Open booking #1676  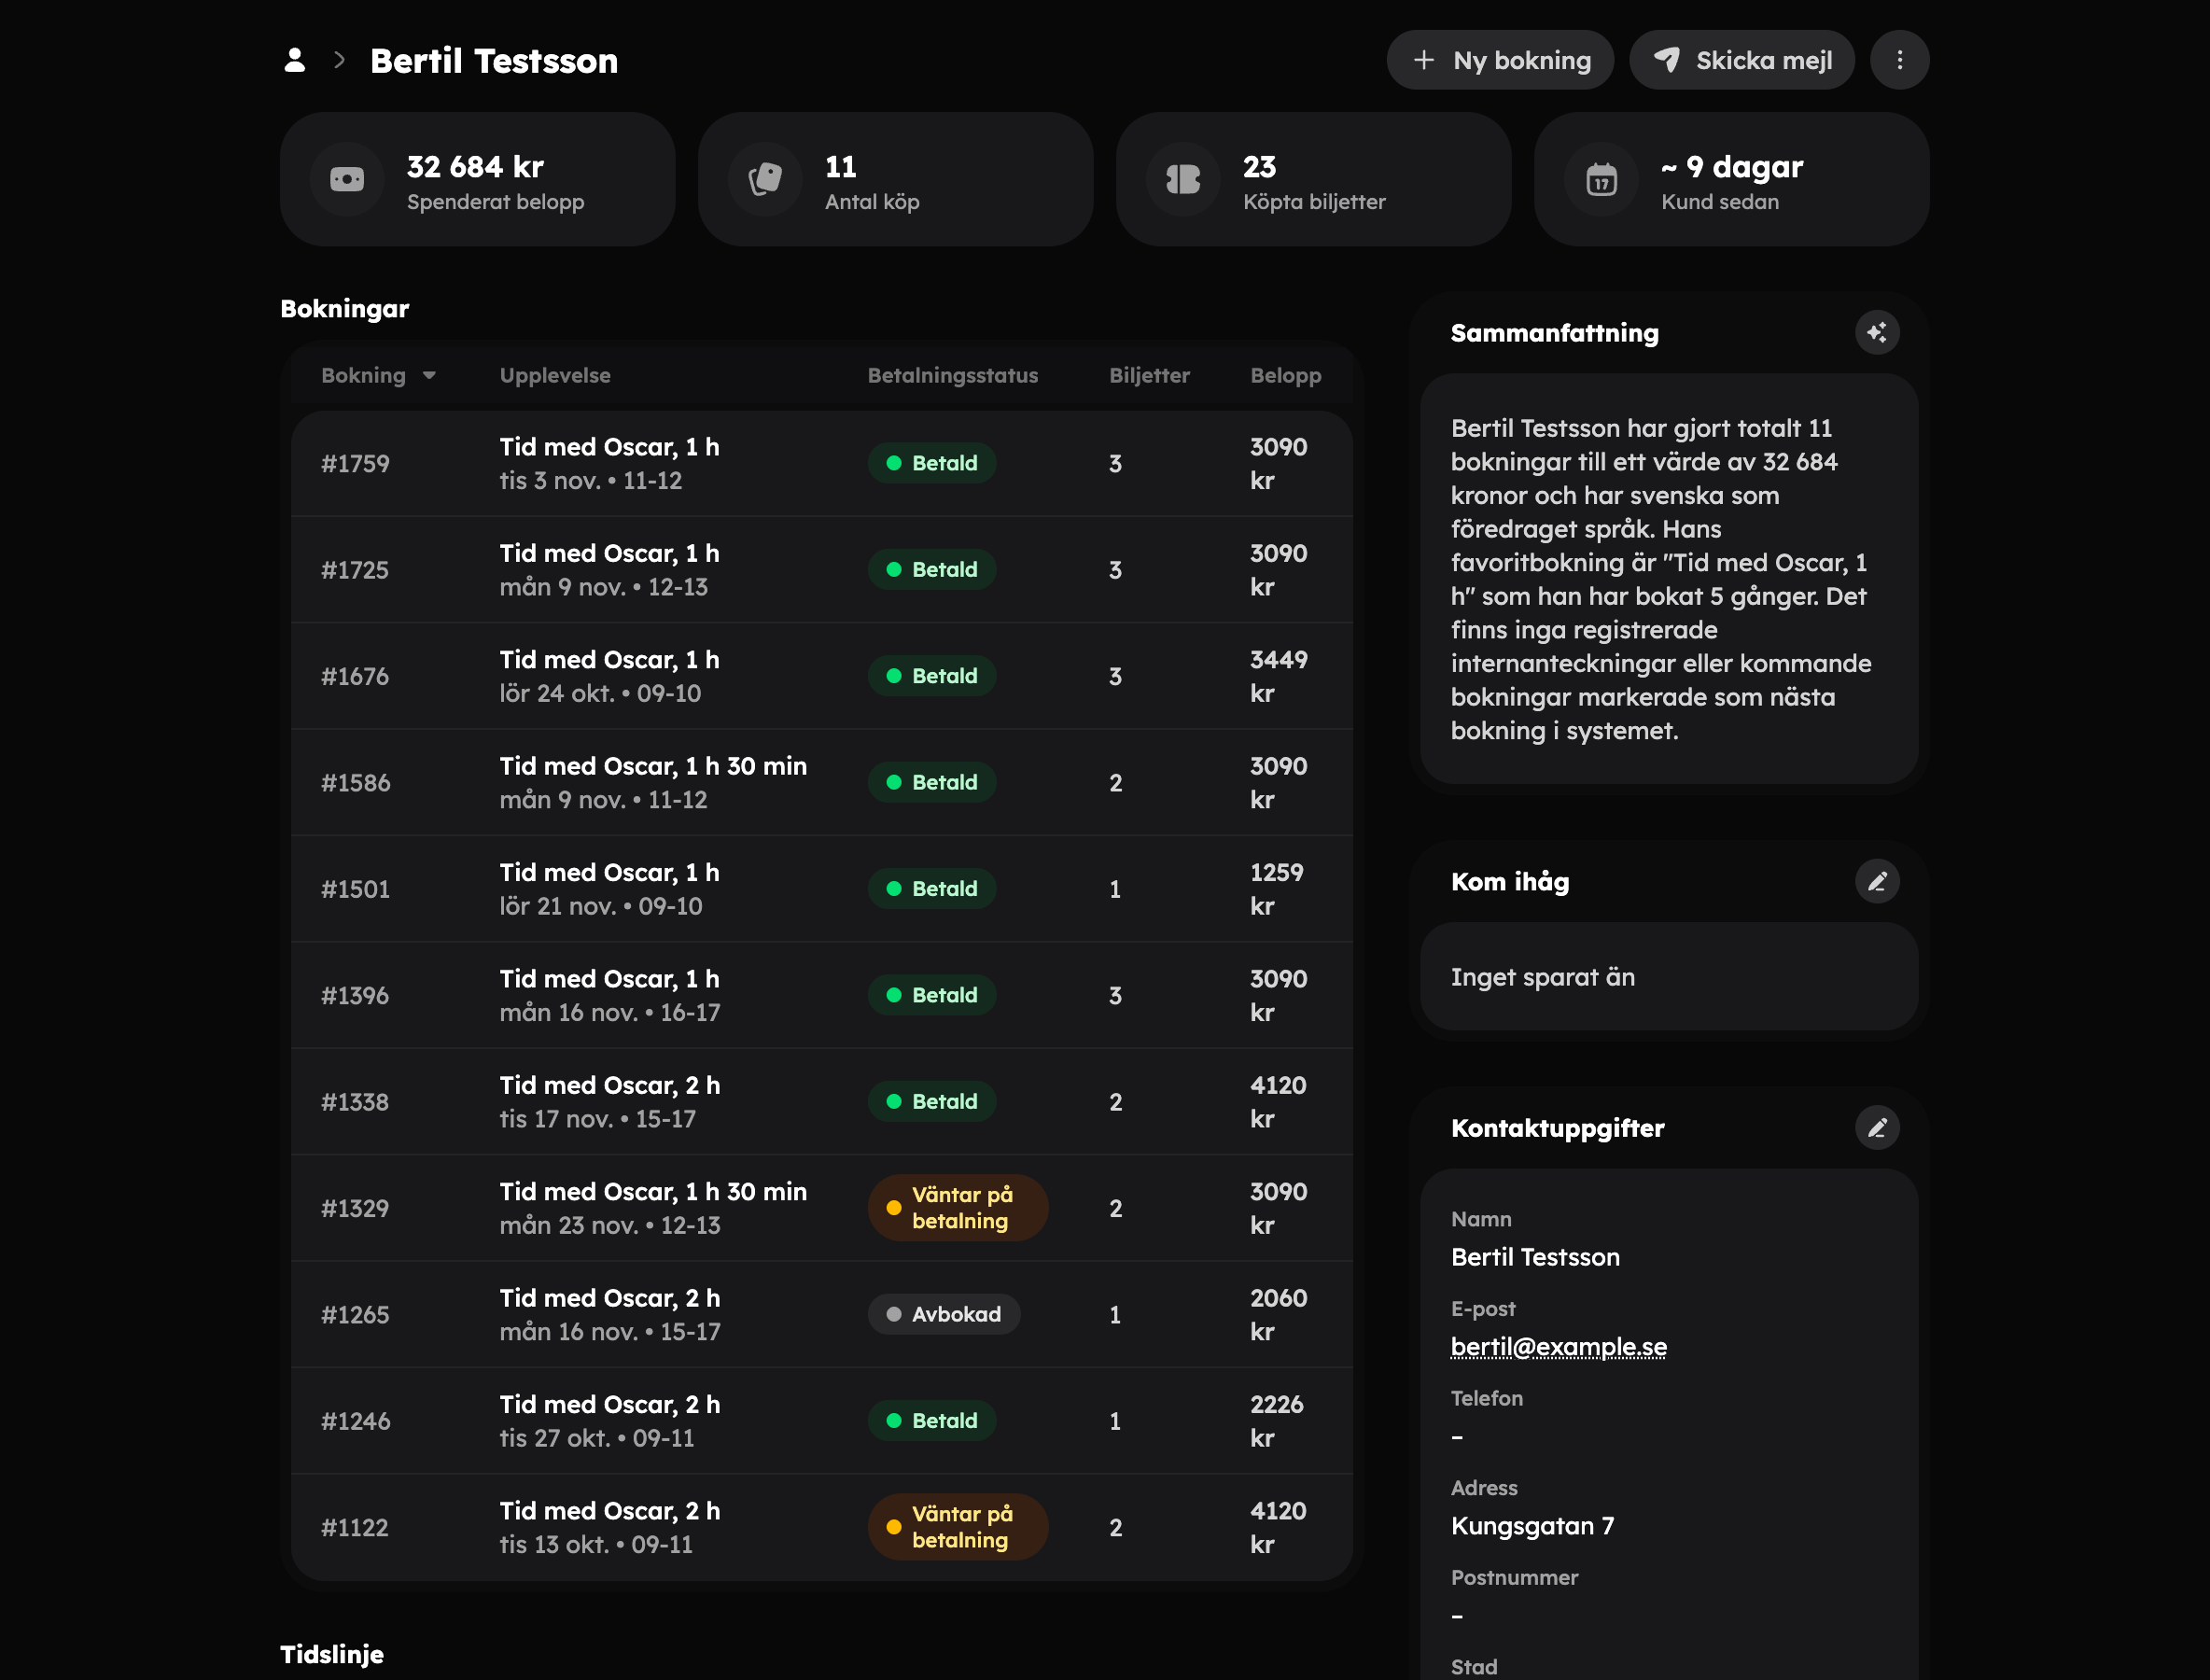pyautogui.click(x=821, y=676)
